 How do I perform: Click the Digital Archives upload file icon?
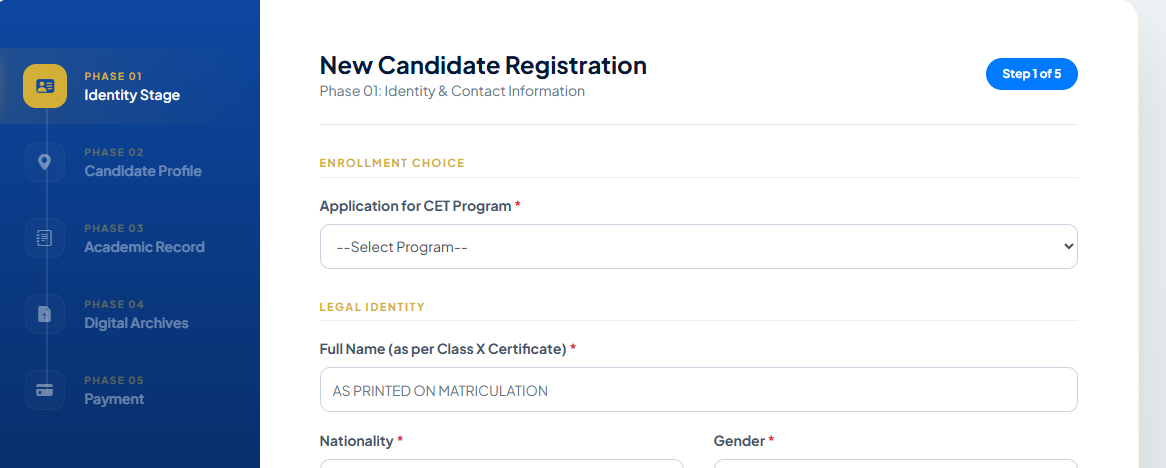click(x=45, y=314)
